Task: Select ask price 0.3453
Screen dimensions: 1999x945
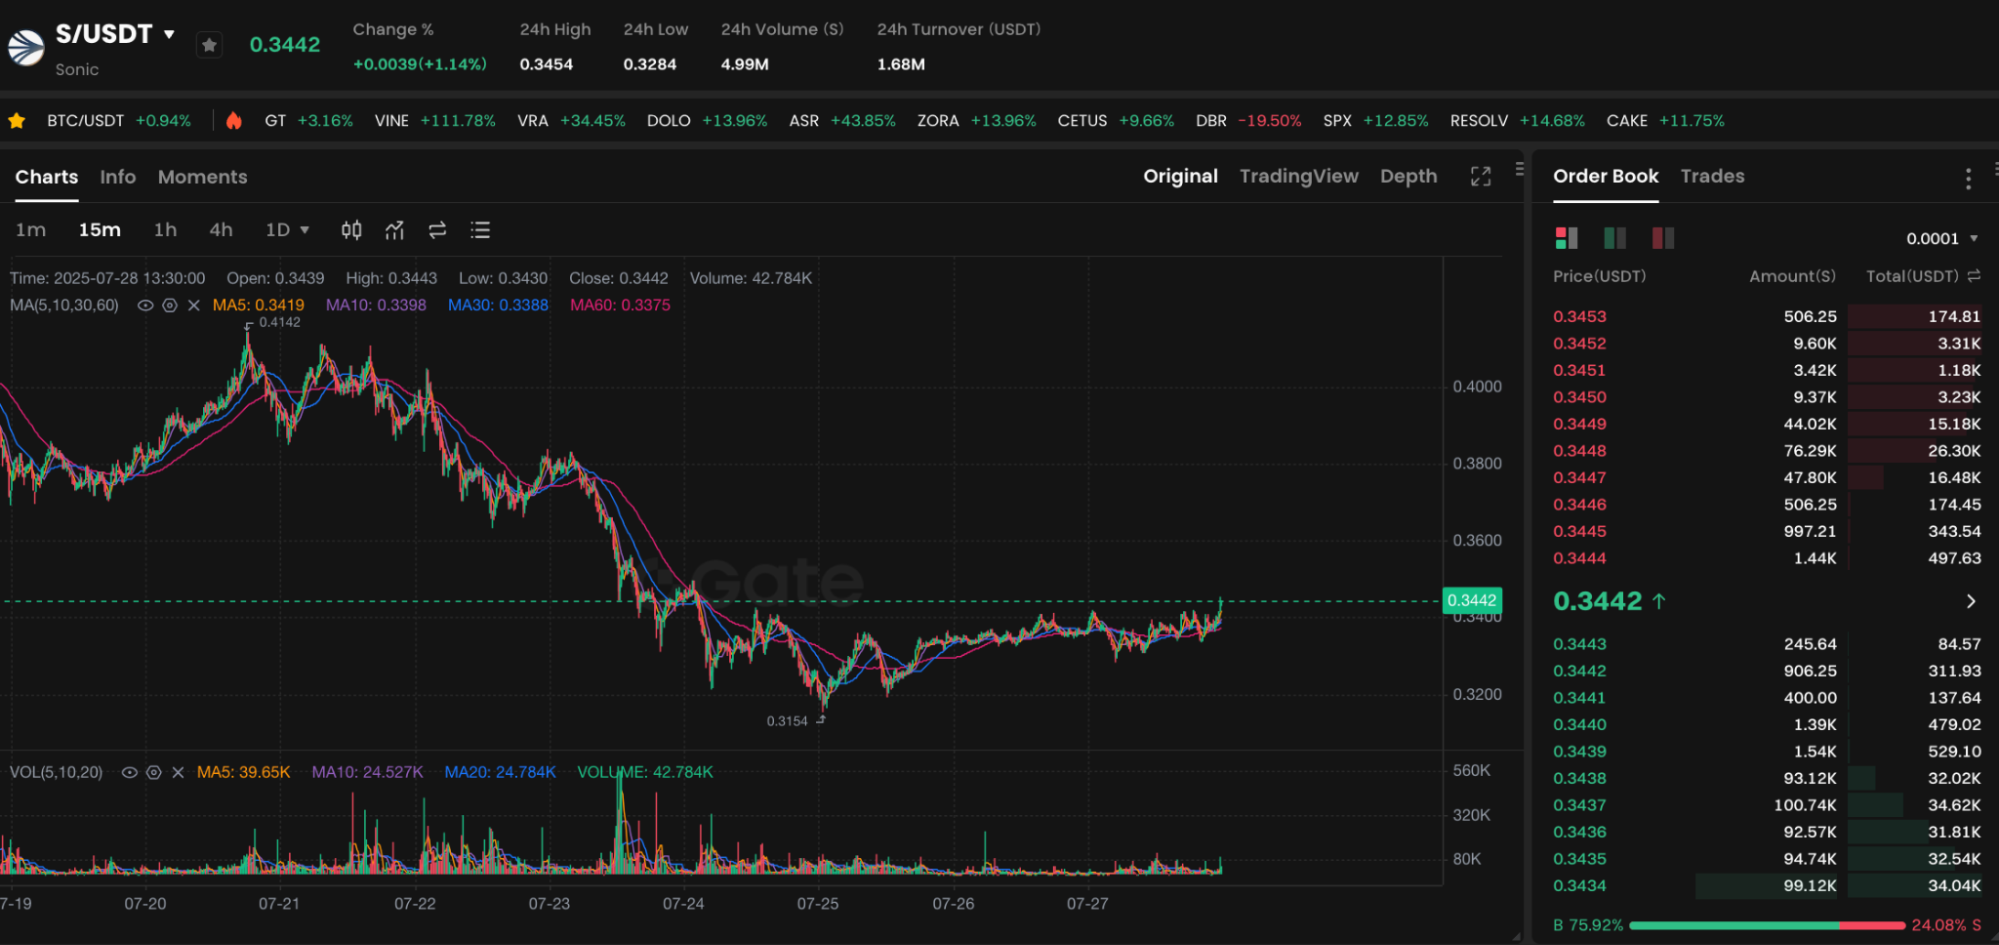Action: click(x=1579, y=317)
